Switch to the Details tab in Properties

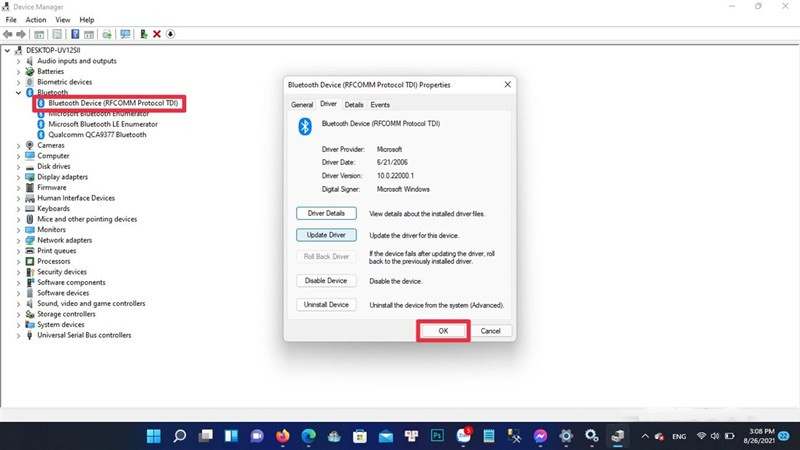(354, 104)
